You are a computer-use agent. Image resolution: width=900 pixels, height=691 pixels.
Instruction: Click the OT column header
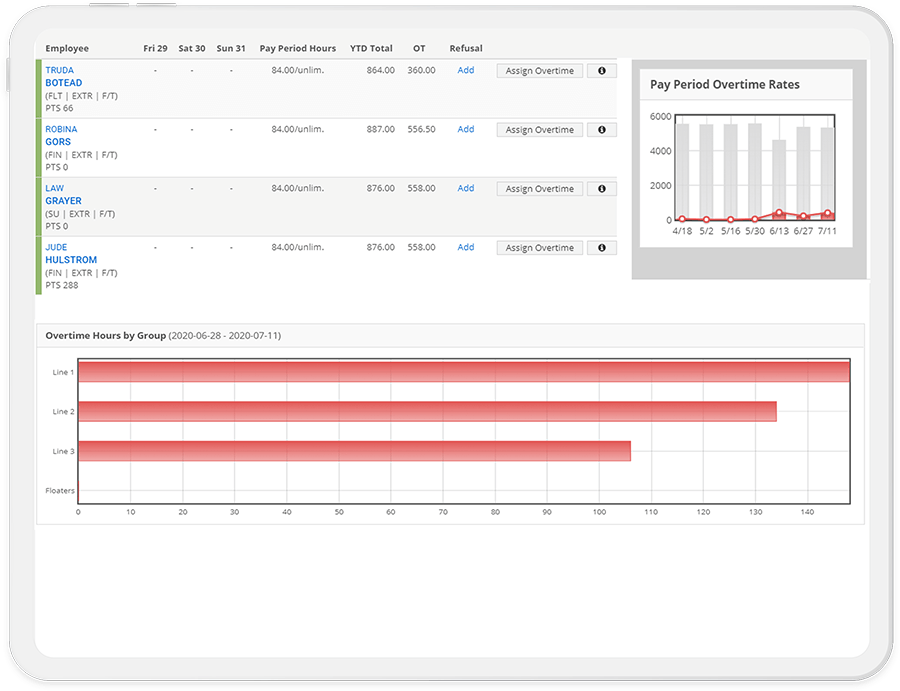point(419,48)
